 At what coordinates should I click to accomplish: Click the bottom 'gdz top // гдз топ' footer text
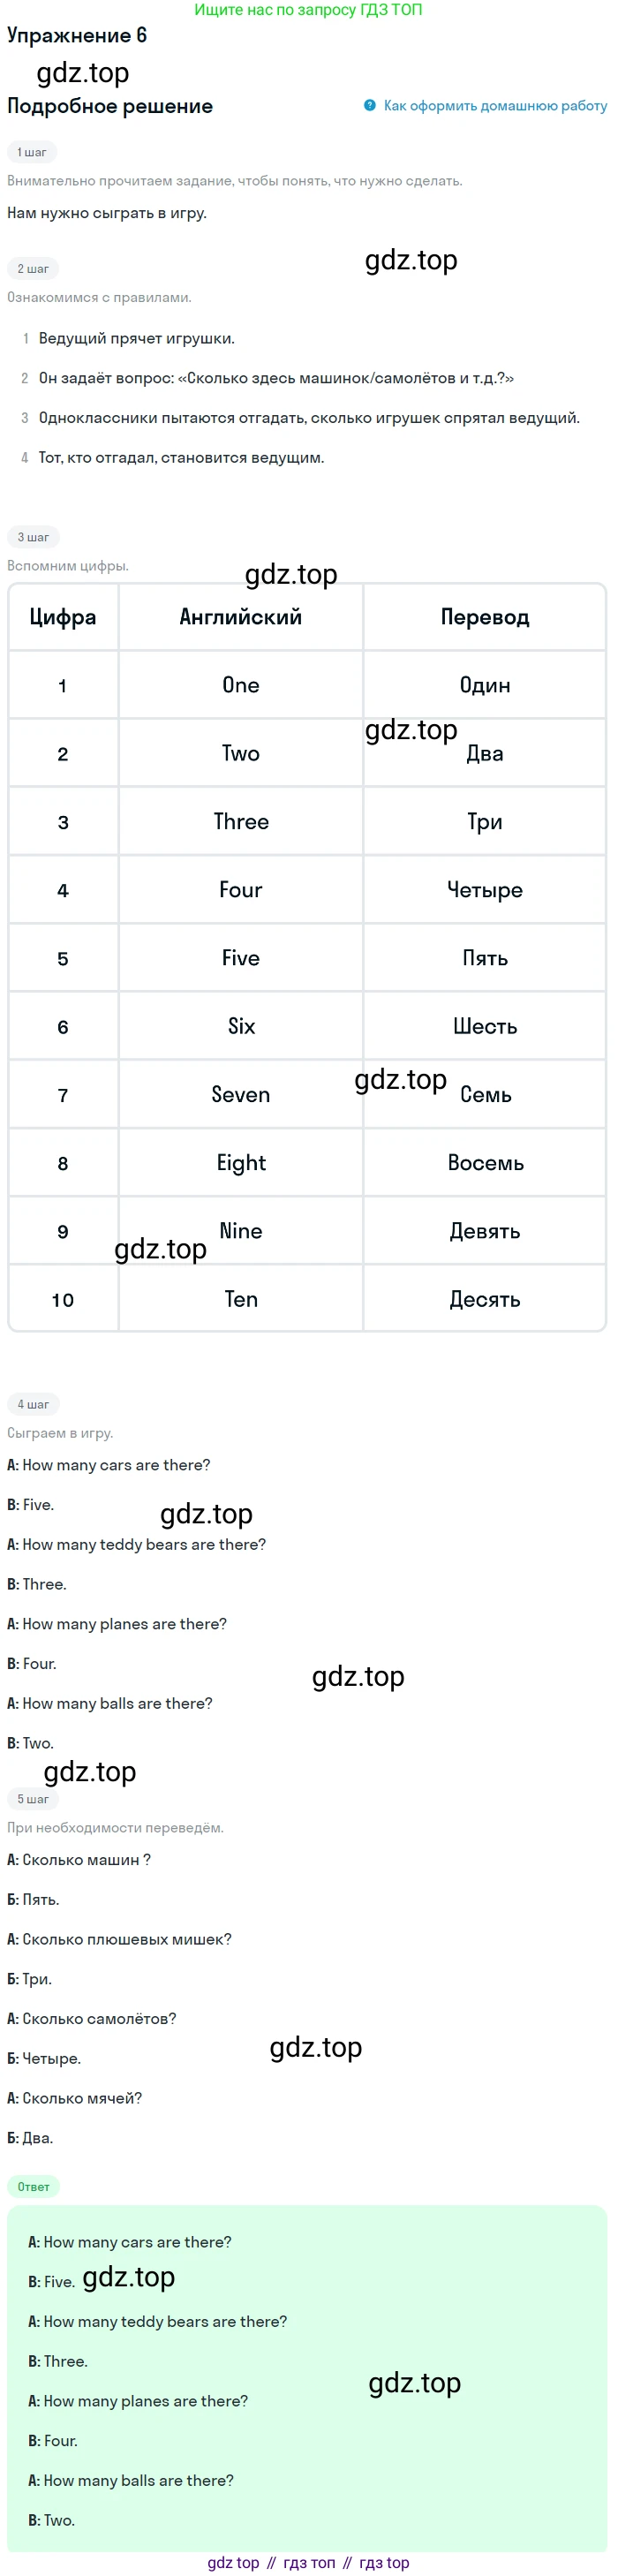308,2563
